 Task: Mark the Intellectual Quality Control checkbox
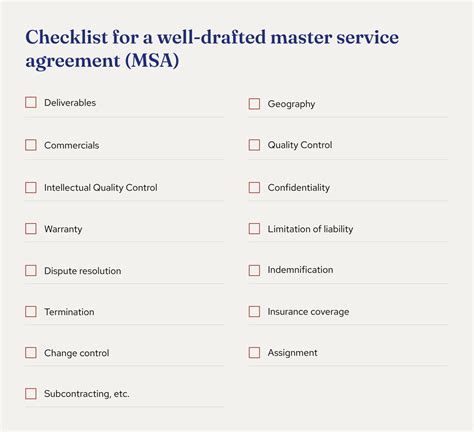(x=31, y=187)
